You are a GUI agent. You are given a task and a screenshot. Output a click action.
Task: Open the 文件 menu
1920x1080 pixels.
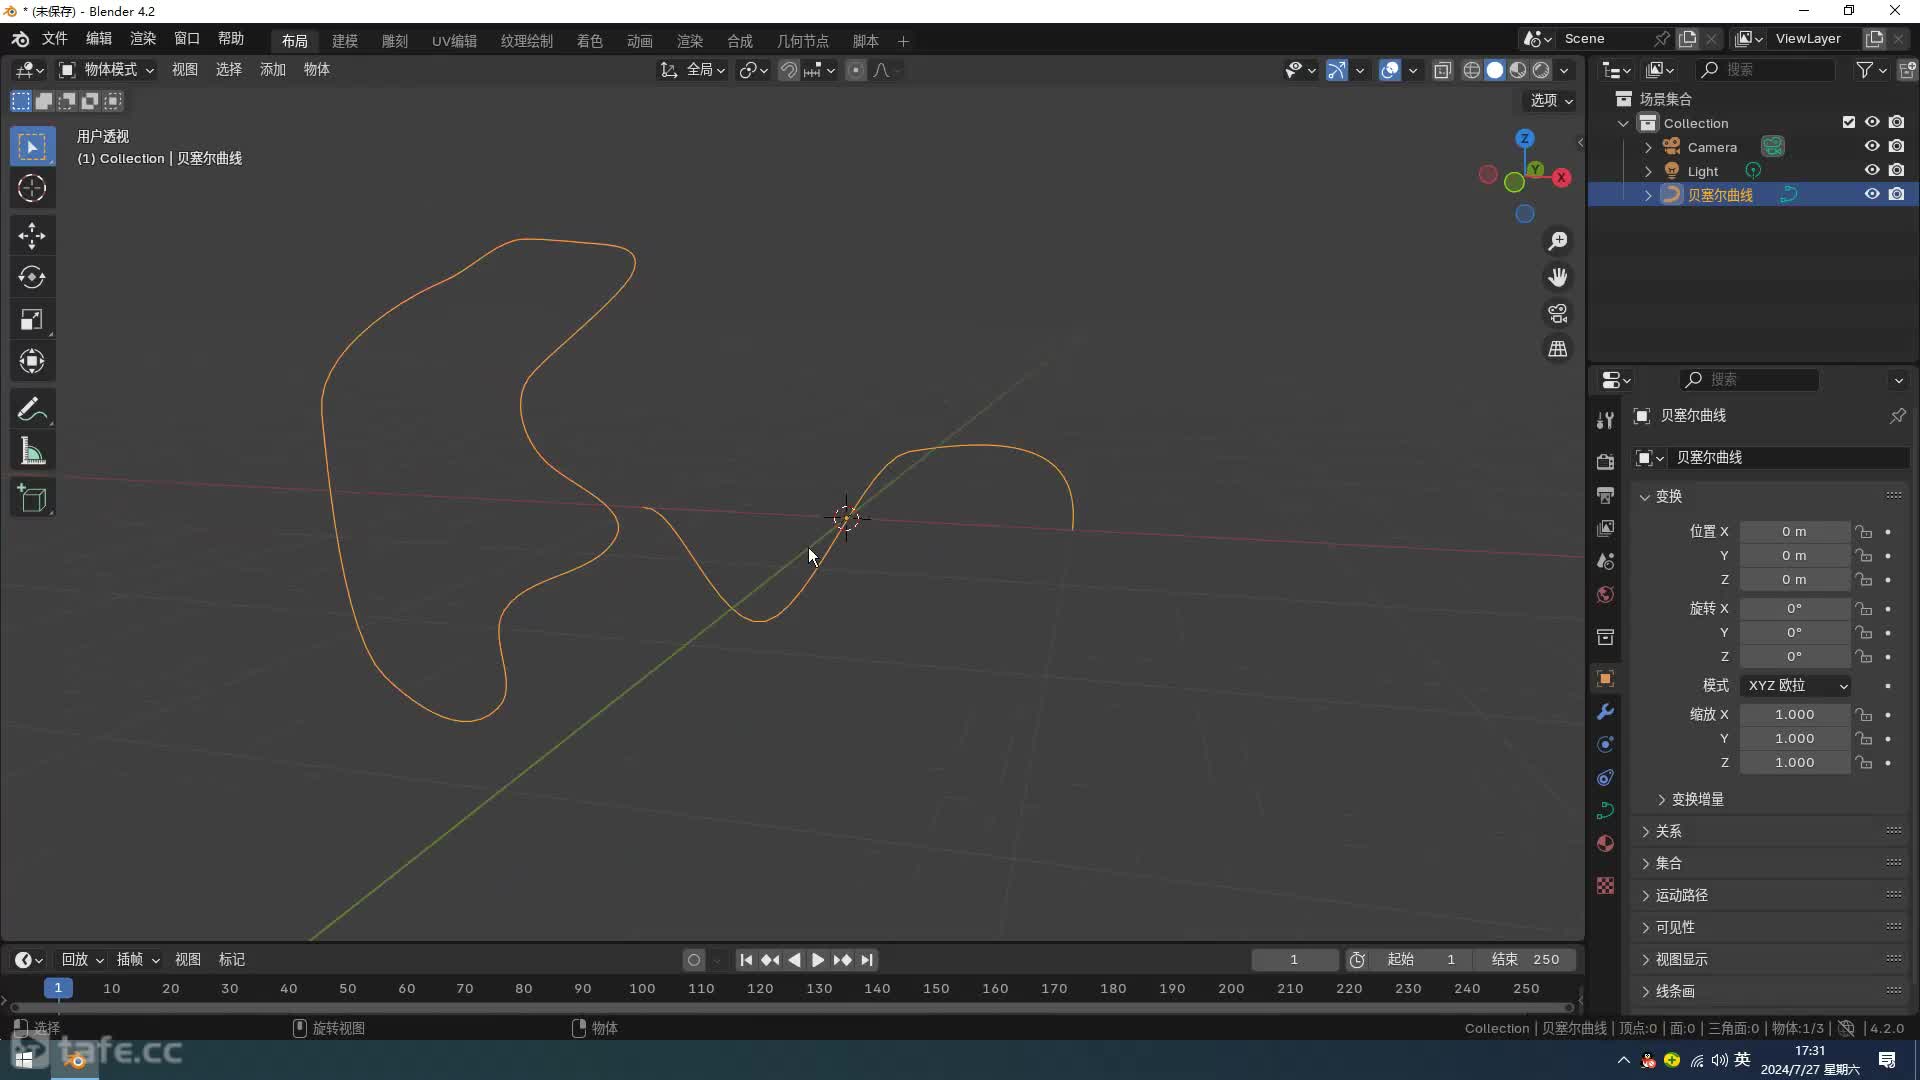tap(54, 38)
